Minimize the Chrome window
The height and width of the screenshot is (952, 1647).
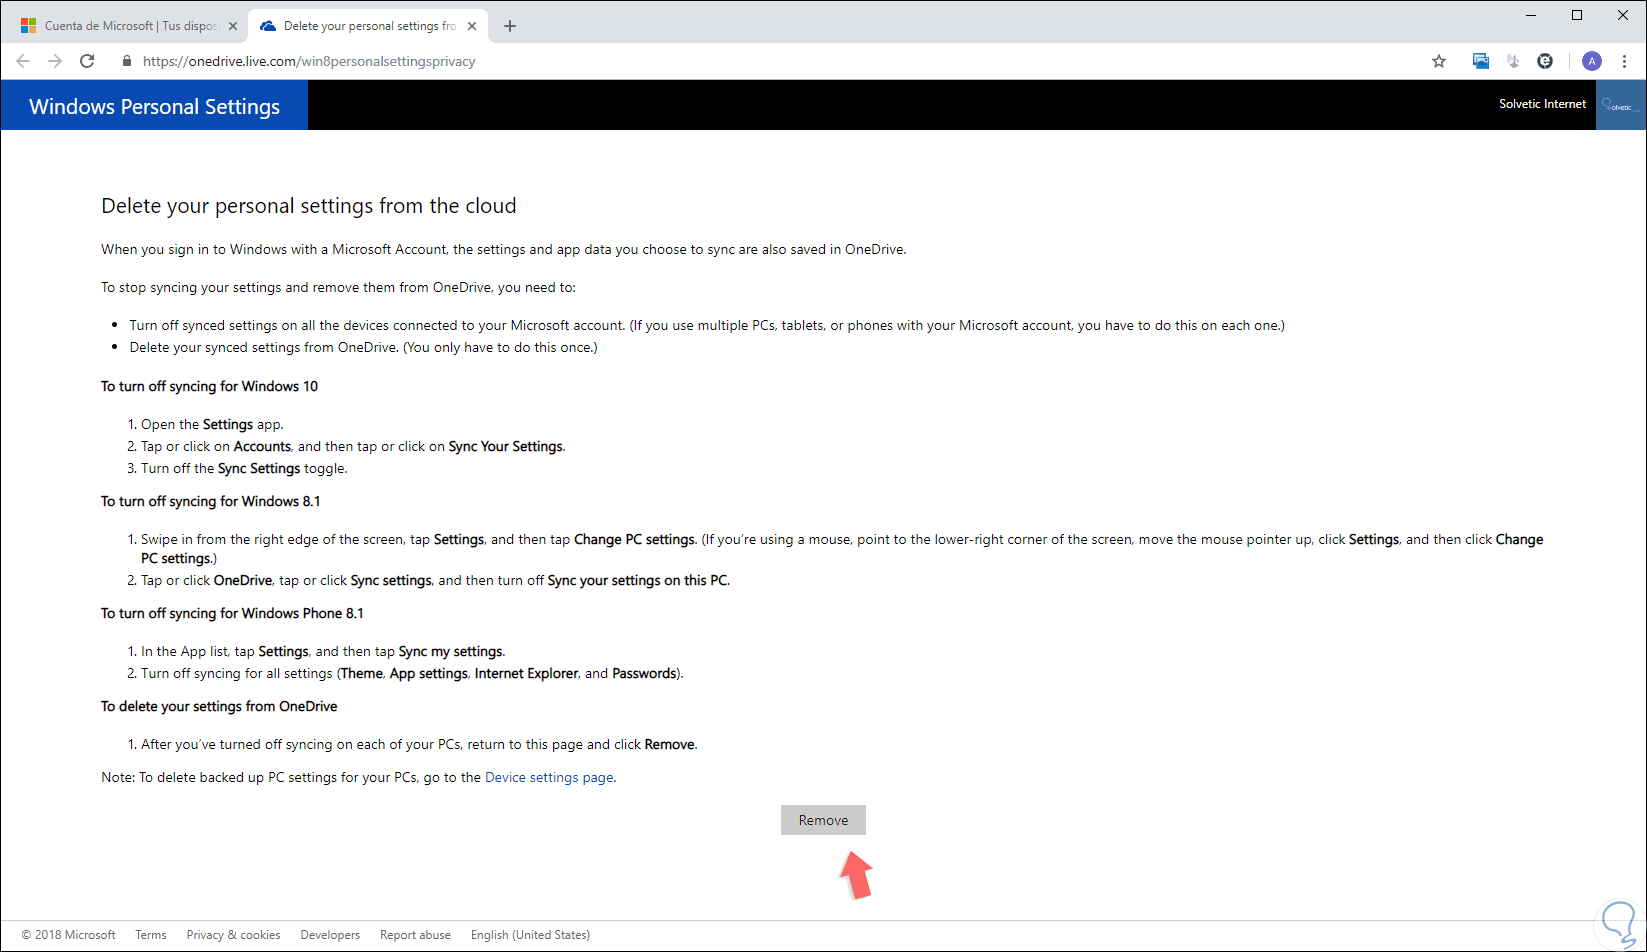click(x=1531, y=15)
